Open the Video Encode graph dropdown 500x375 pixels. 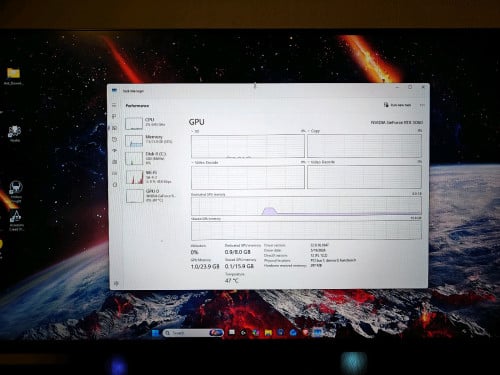click(321, 162)
